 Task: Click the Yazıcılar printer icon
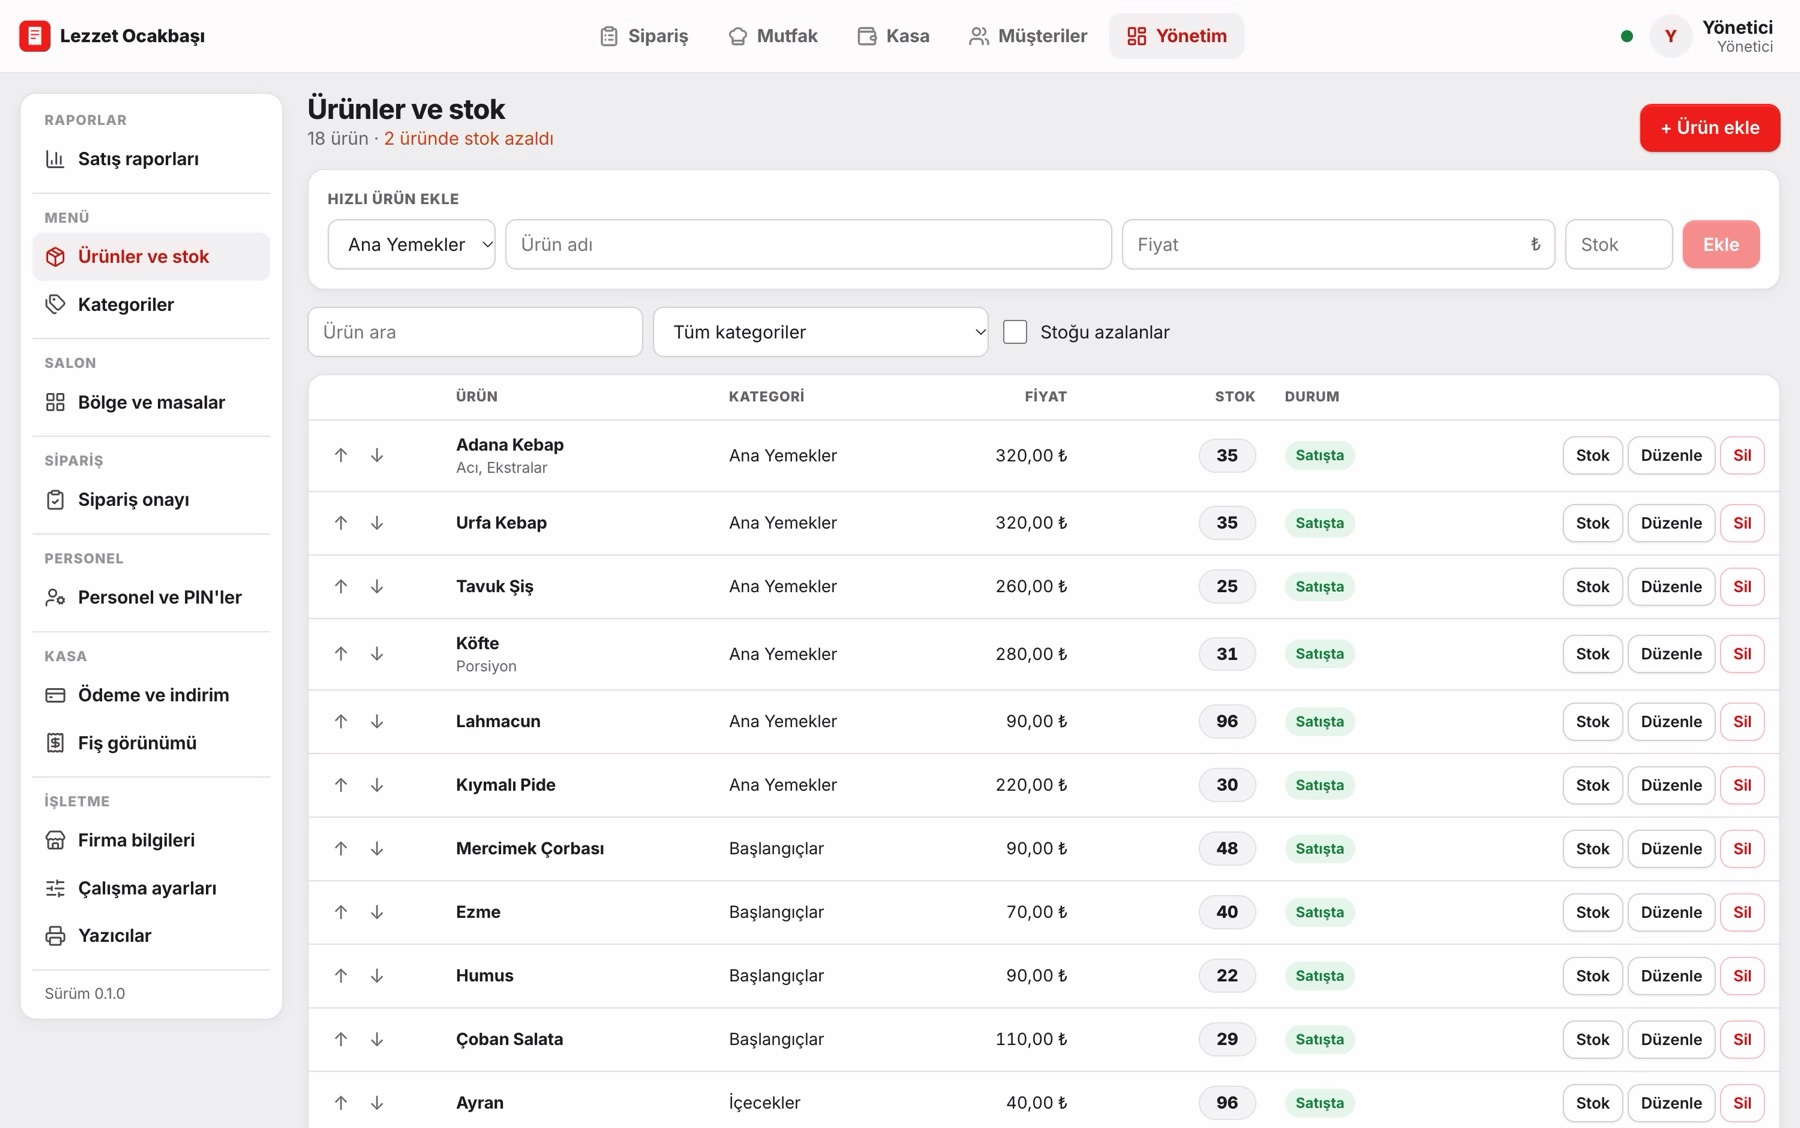click(x=55, y=936)
